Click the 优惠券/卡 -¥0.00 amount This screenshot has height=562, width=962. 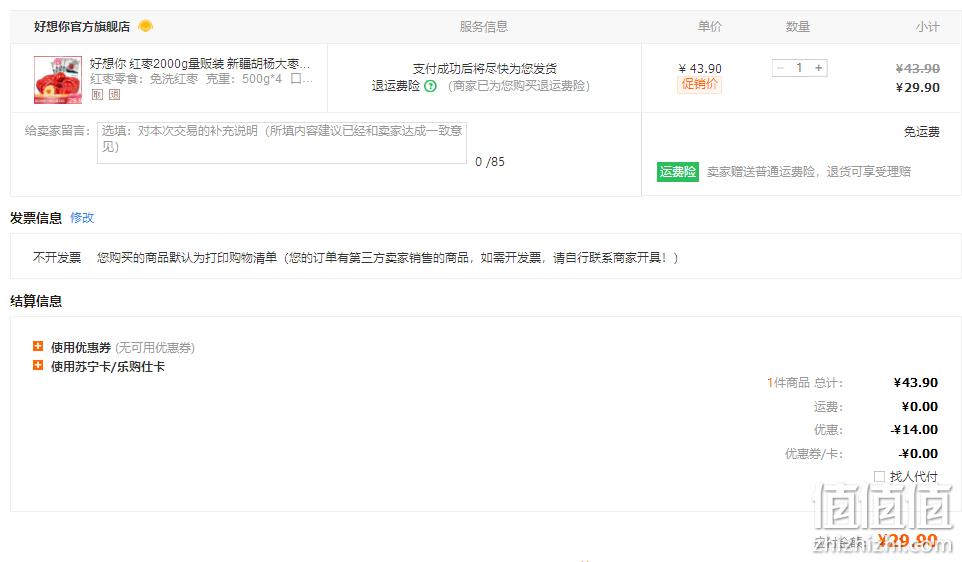(x=918, y=454)
